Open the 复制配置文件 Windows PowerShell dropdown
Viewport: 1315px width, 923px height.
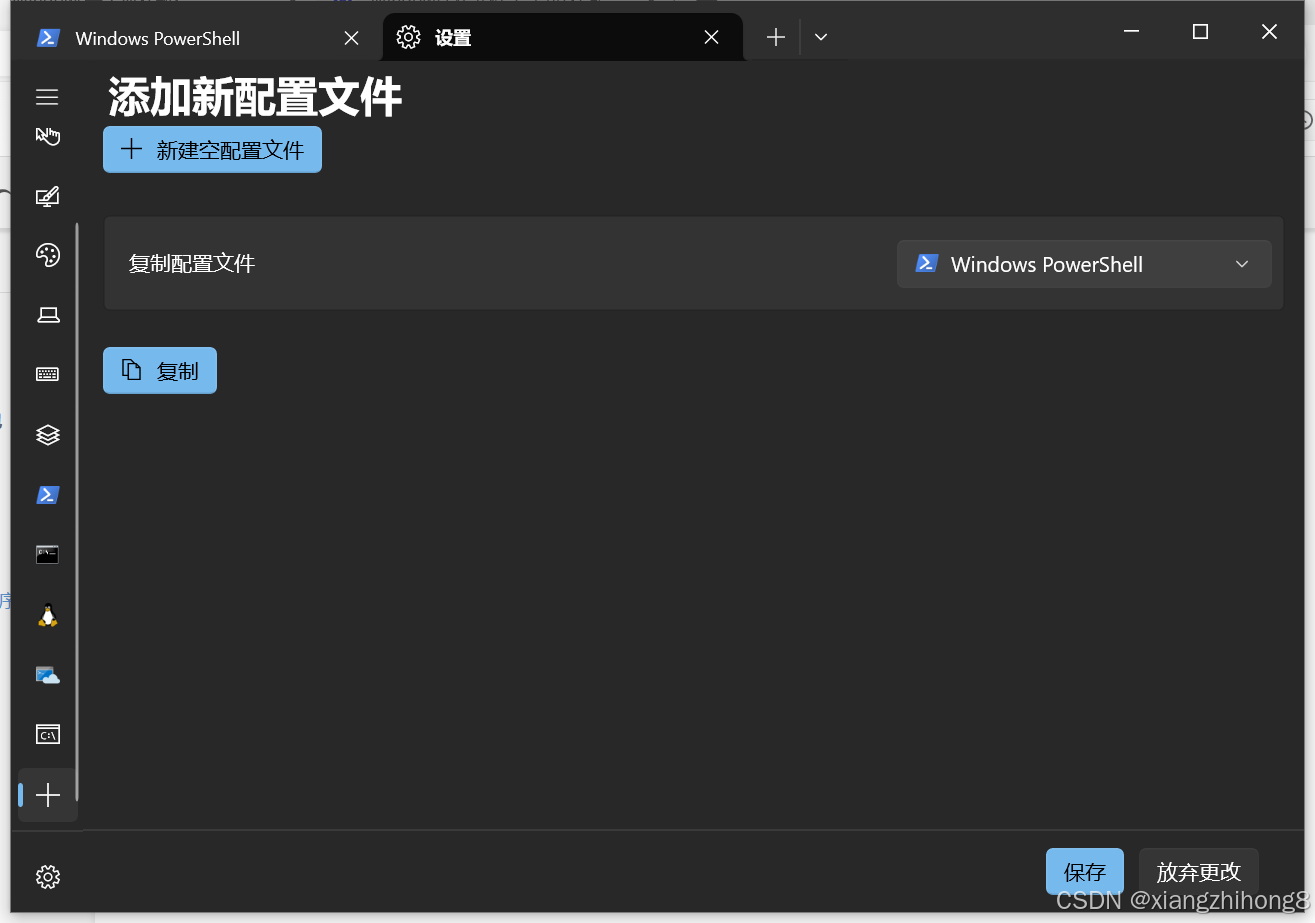tap(1084, 264)
